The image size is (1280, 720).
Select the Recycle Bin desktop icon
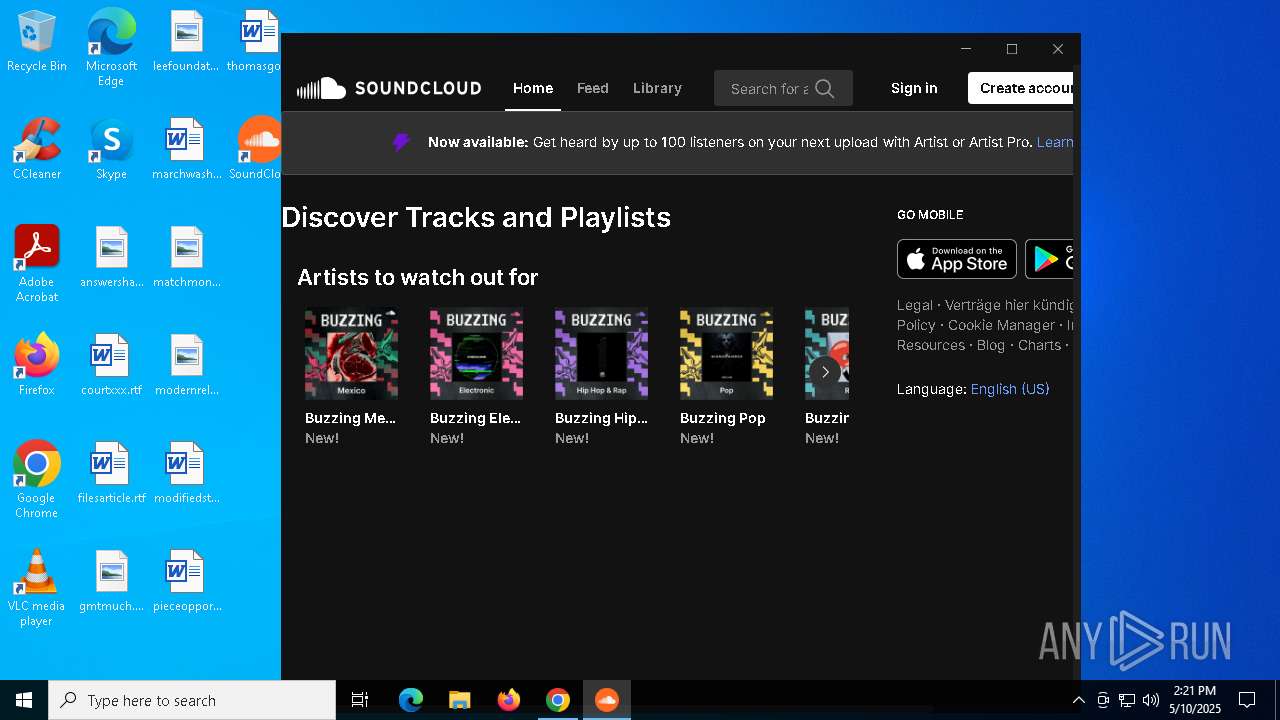pyautogui.click(x=37, y=41)
